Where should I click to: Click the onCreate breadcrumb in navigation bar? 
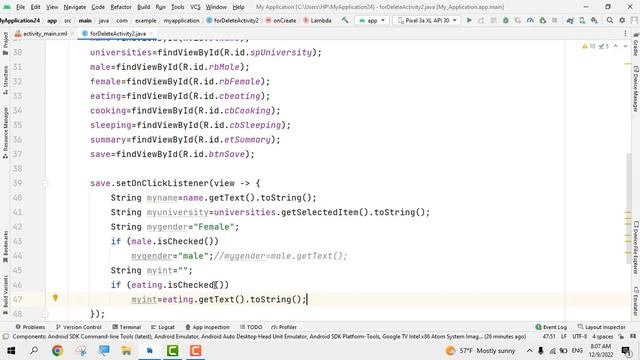tap(281, 20)
